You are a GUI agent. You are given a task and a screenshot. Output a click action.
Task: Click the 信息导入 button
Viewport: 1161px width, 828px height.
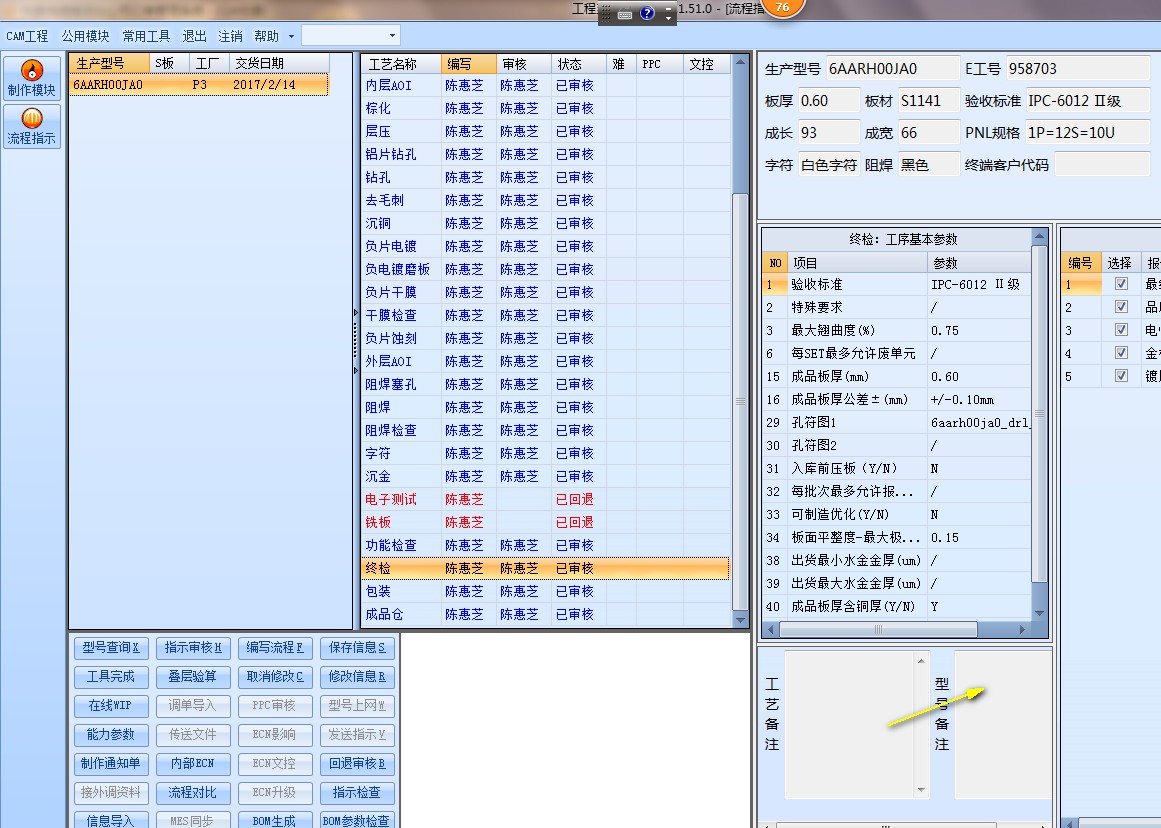(x=111, y=820)
